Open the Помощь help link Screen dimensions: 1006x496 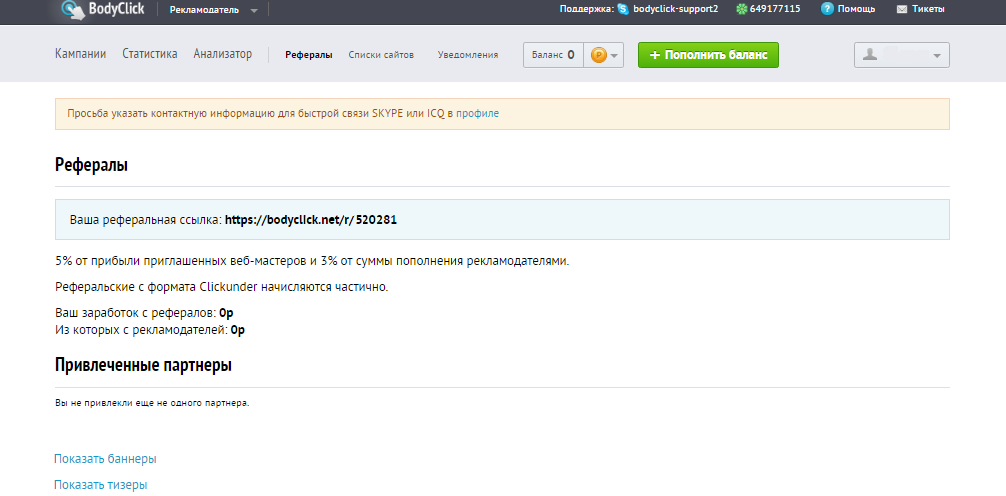tap(856, 9)
